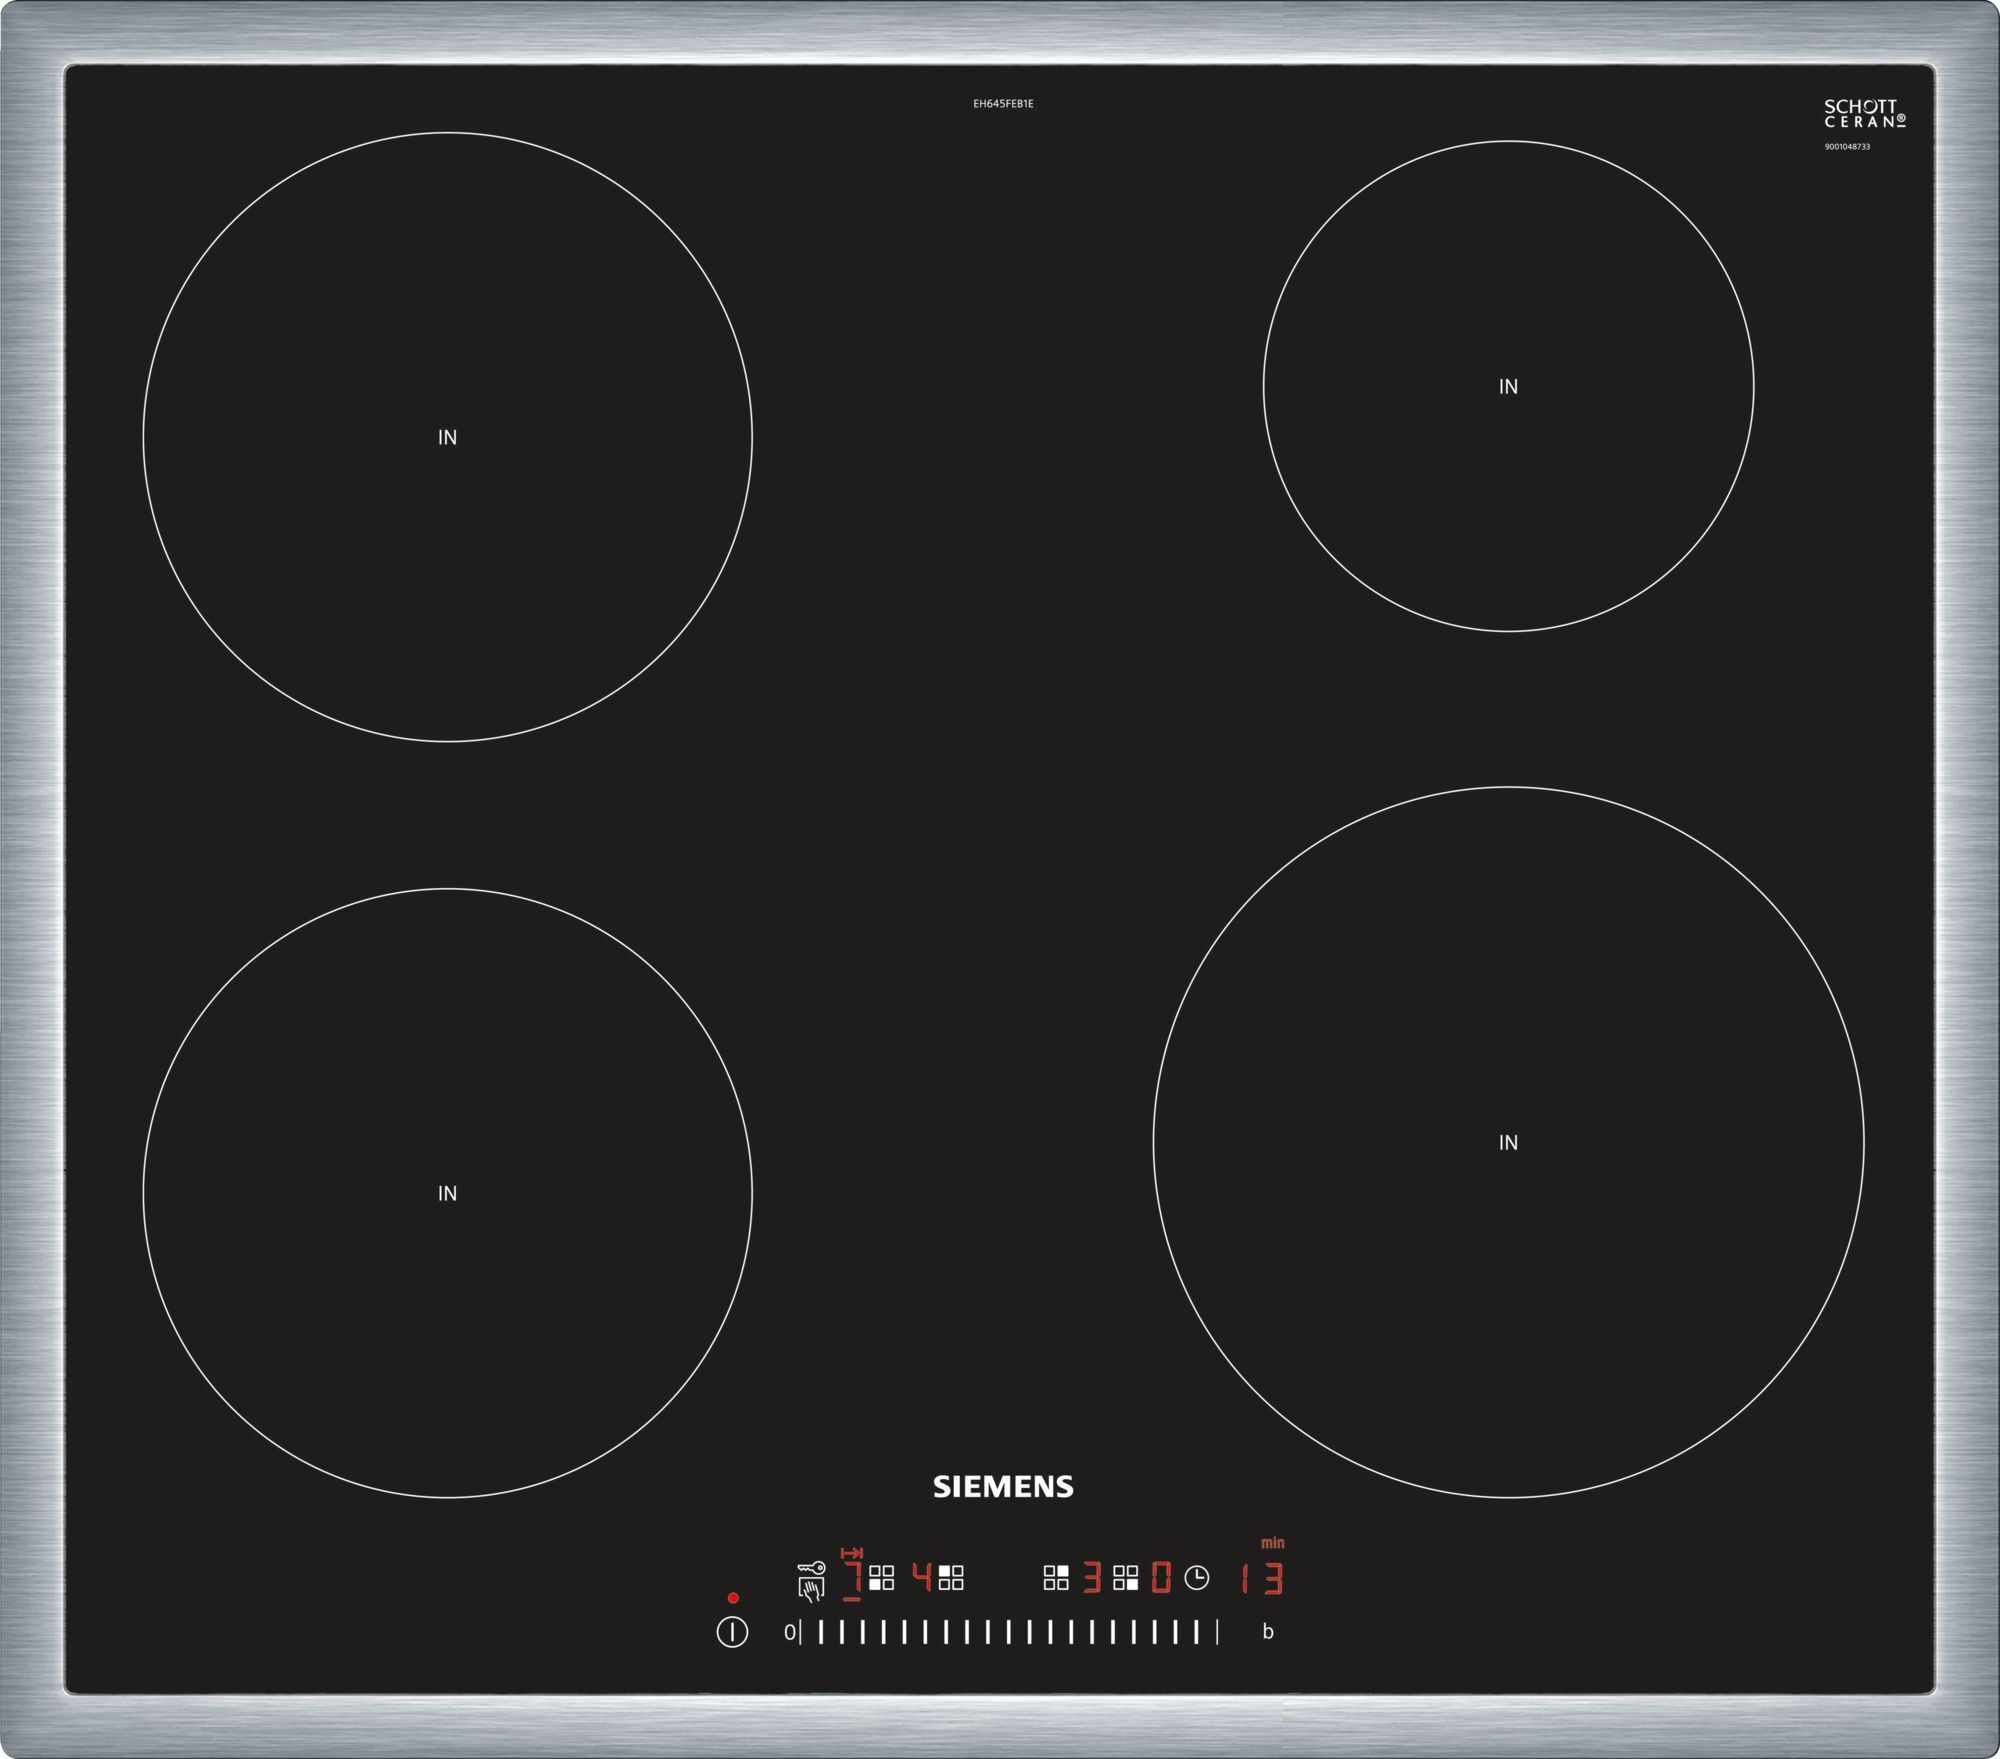Select the rear-right zone selector left of 3
This screenshot has width=2000, height=1759.
pos(1056,1578)
